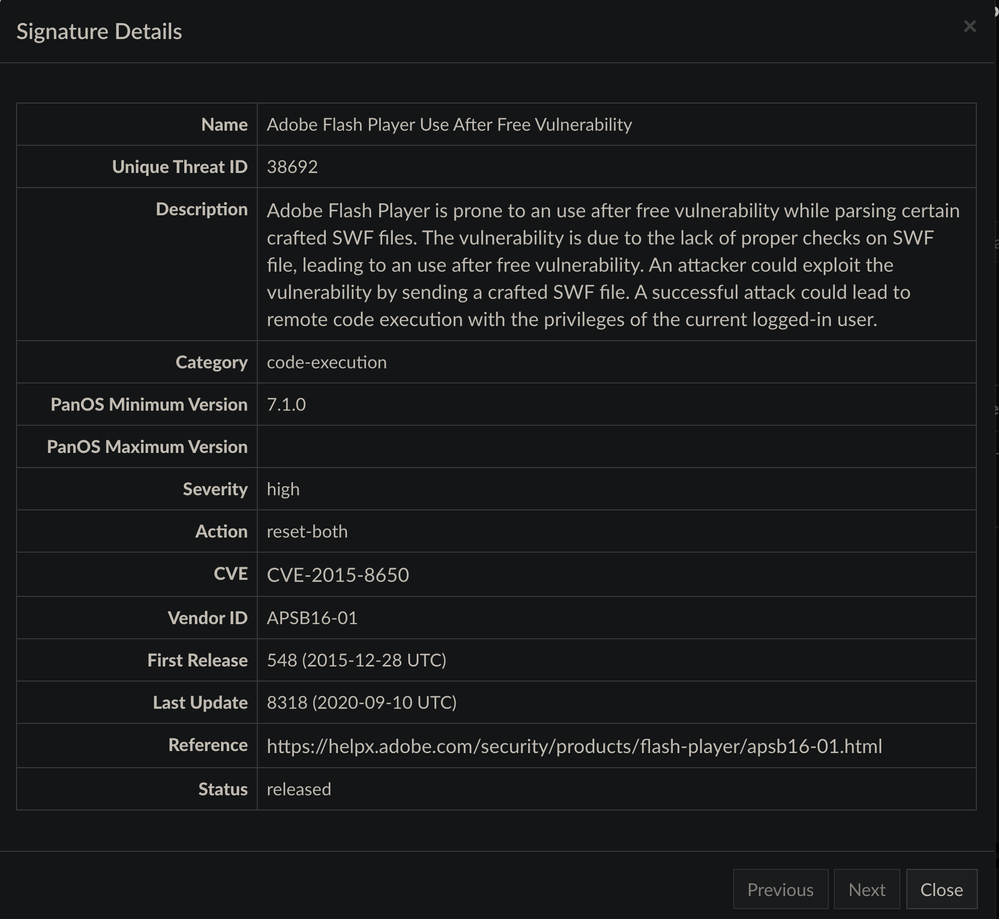The width and height of the screenshot is (999, 919).
Task: Open the Adobe apsb16-01 reference URL
Action: click(x=574, y=746)
